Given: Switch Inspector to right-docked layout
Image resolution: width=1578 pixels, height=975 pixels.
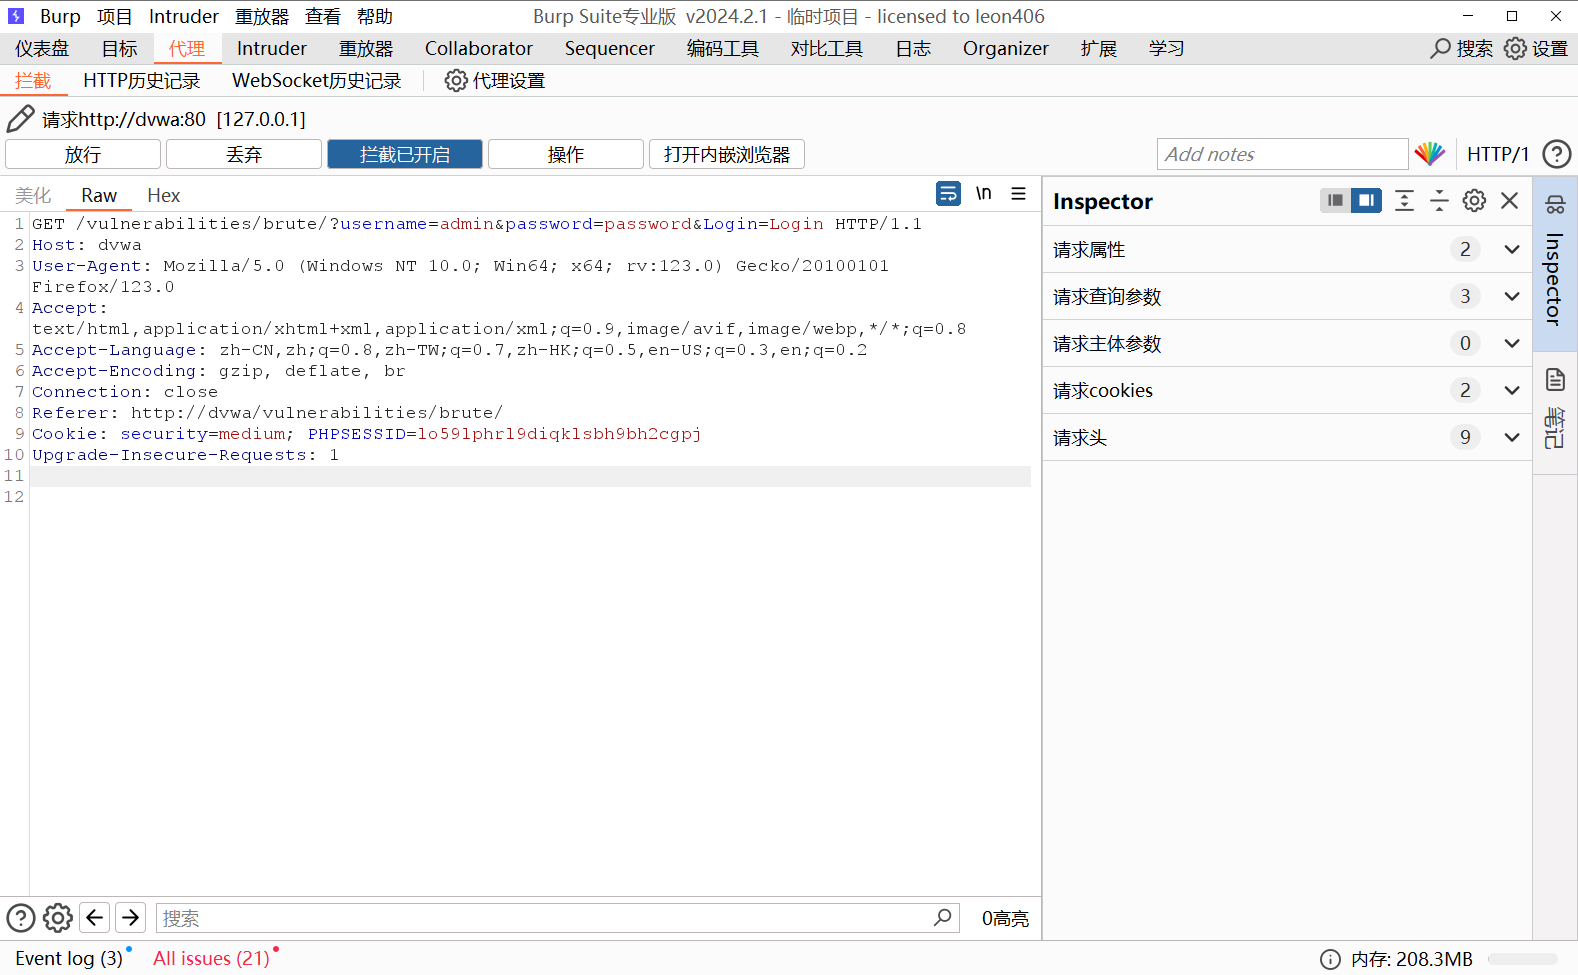Looking at the screenshot, I should (x=1366, y=201).
